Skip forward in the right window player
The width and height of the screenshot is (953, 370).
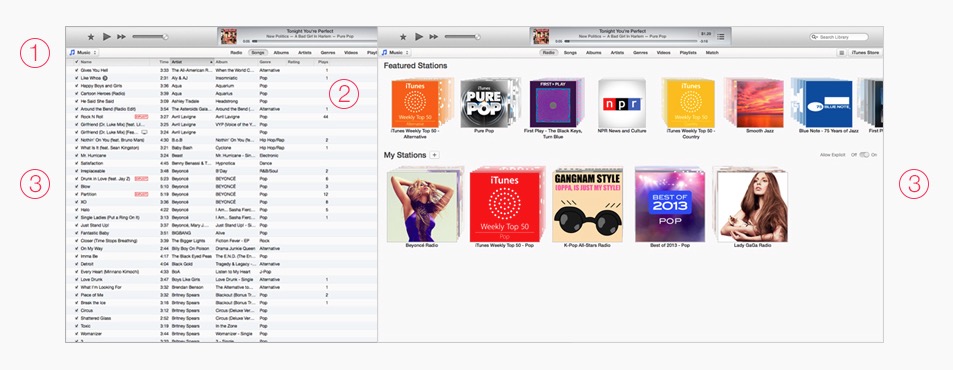pyautogui.click(x=433, y=37)
